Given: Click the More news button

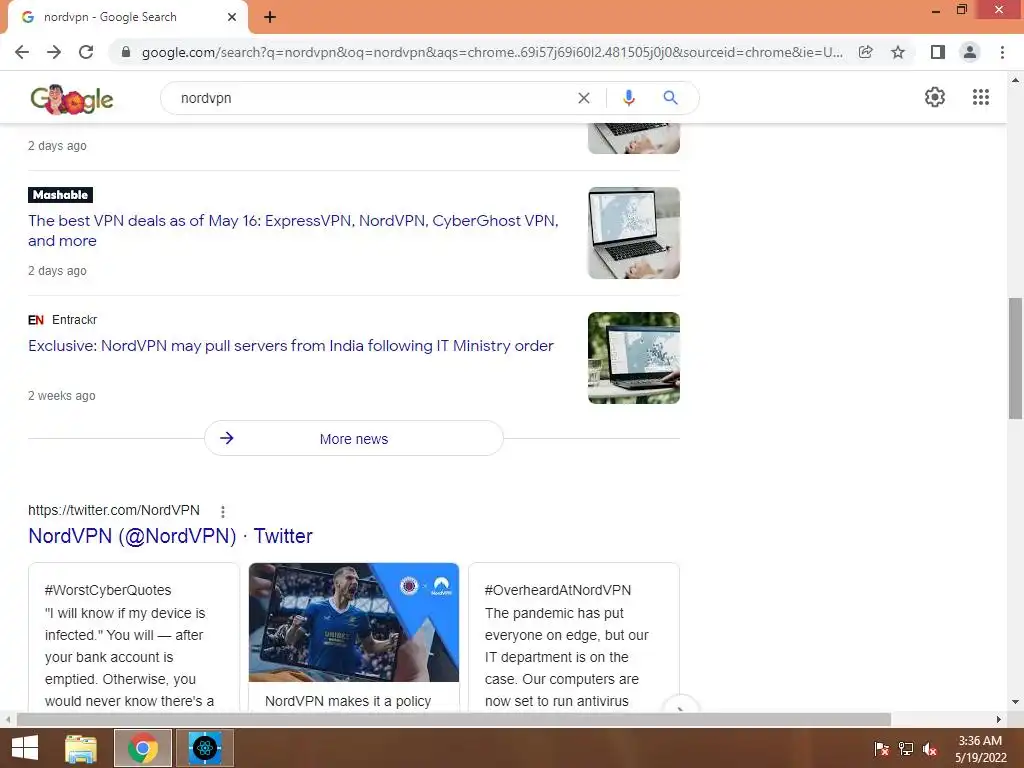Looking at the screenshot, I should tap(353, 438).
